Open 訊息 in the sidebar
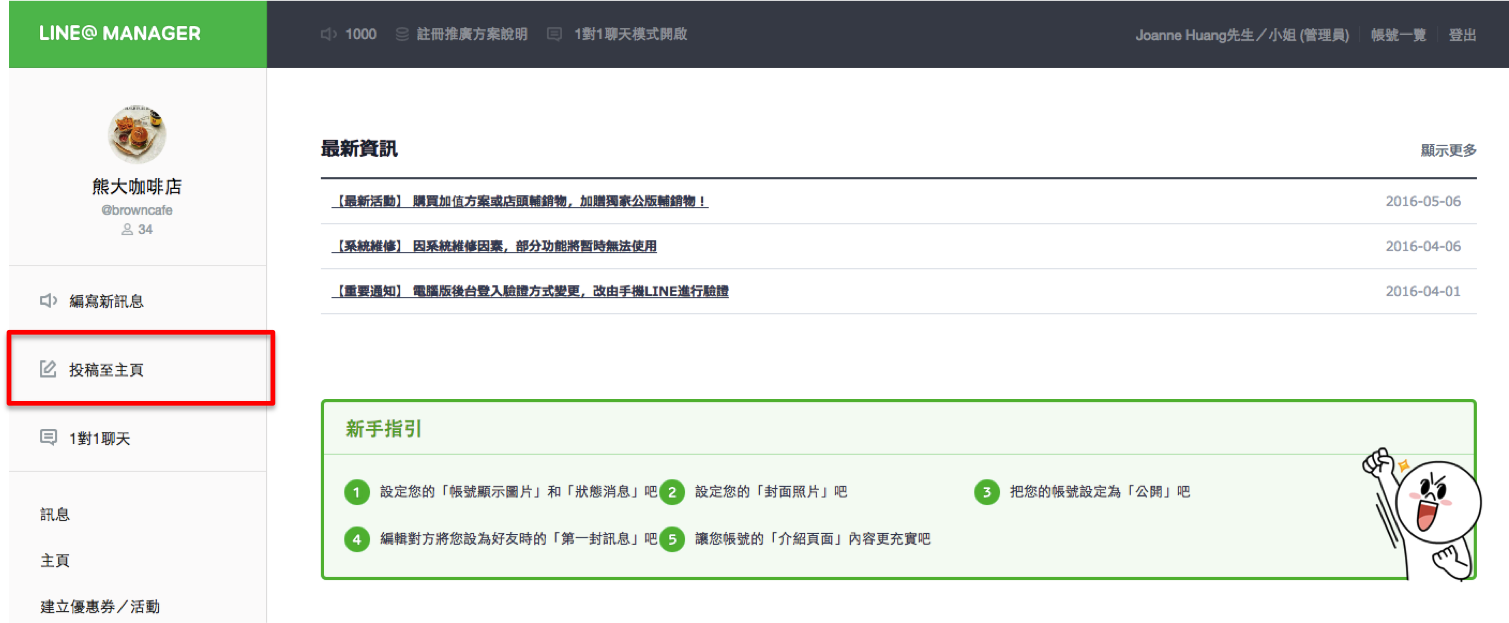This screenshot has height=623, width=1509. click(x=55, y=515)
